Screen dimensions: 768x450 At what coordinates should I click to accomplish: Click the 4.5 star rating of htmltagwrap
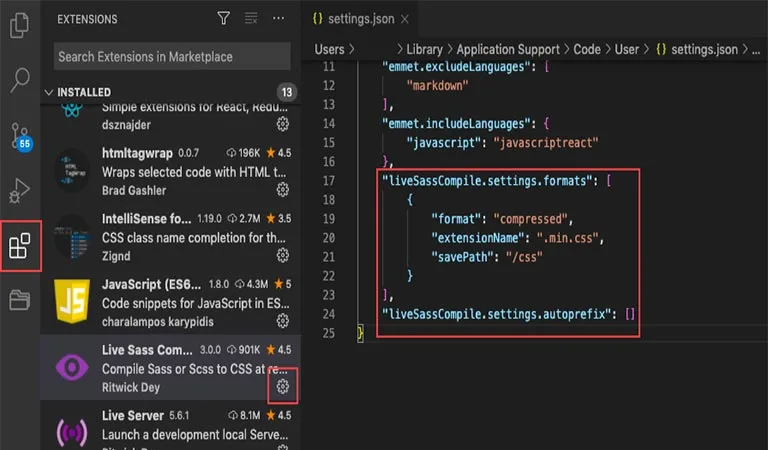pyautogui.click(x=279, y=153)
